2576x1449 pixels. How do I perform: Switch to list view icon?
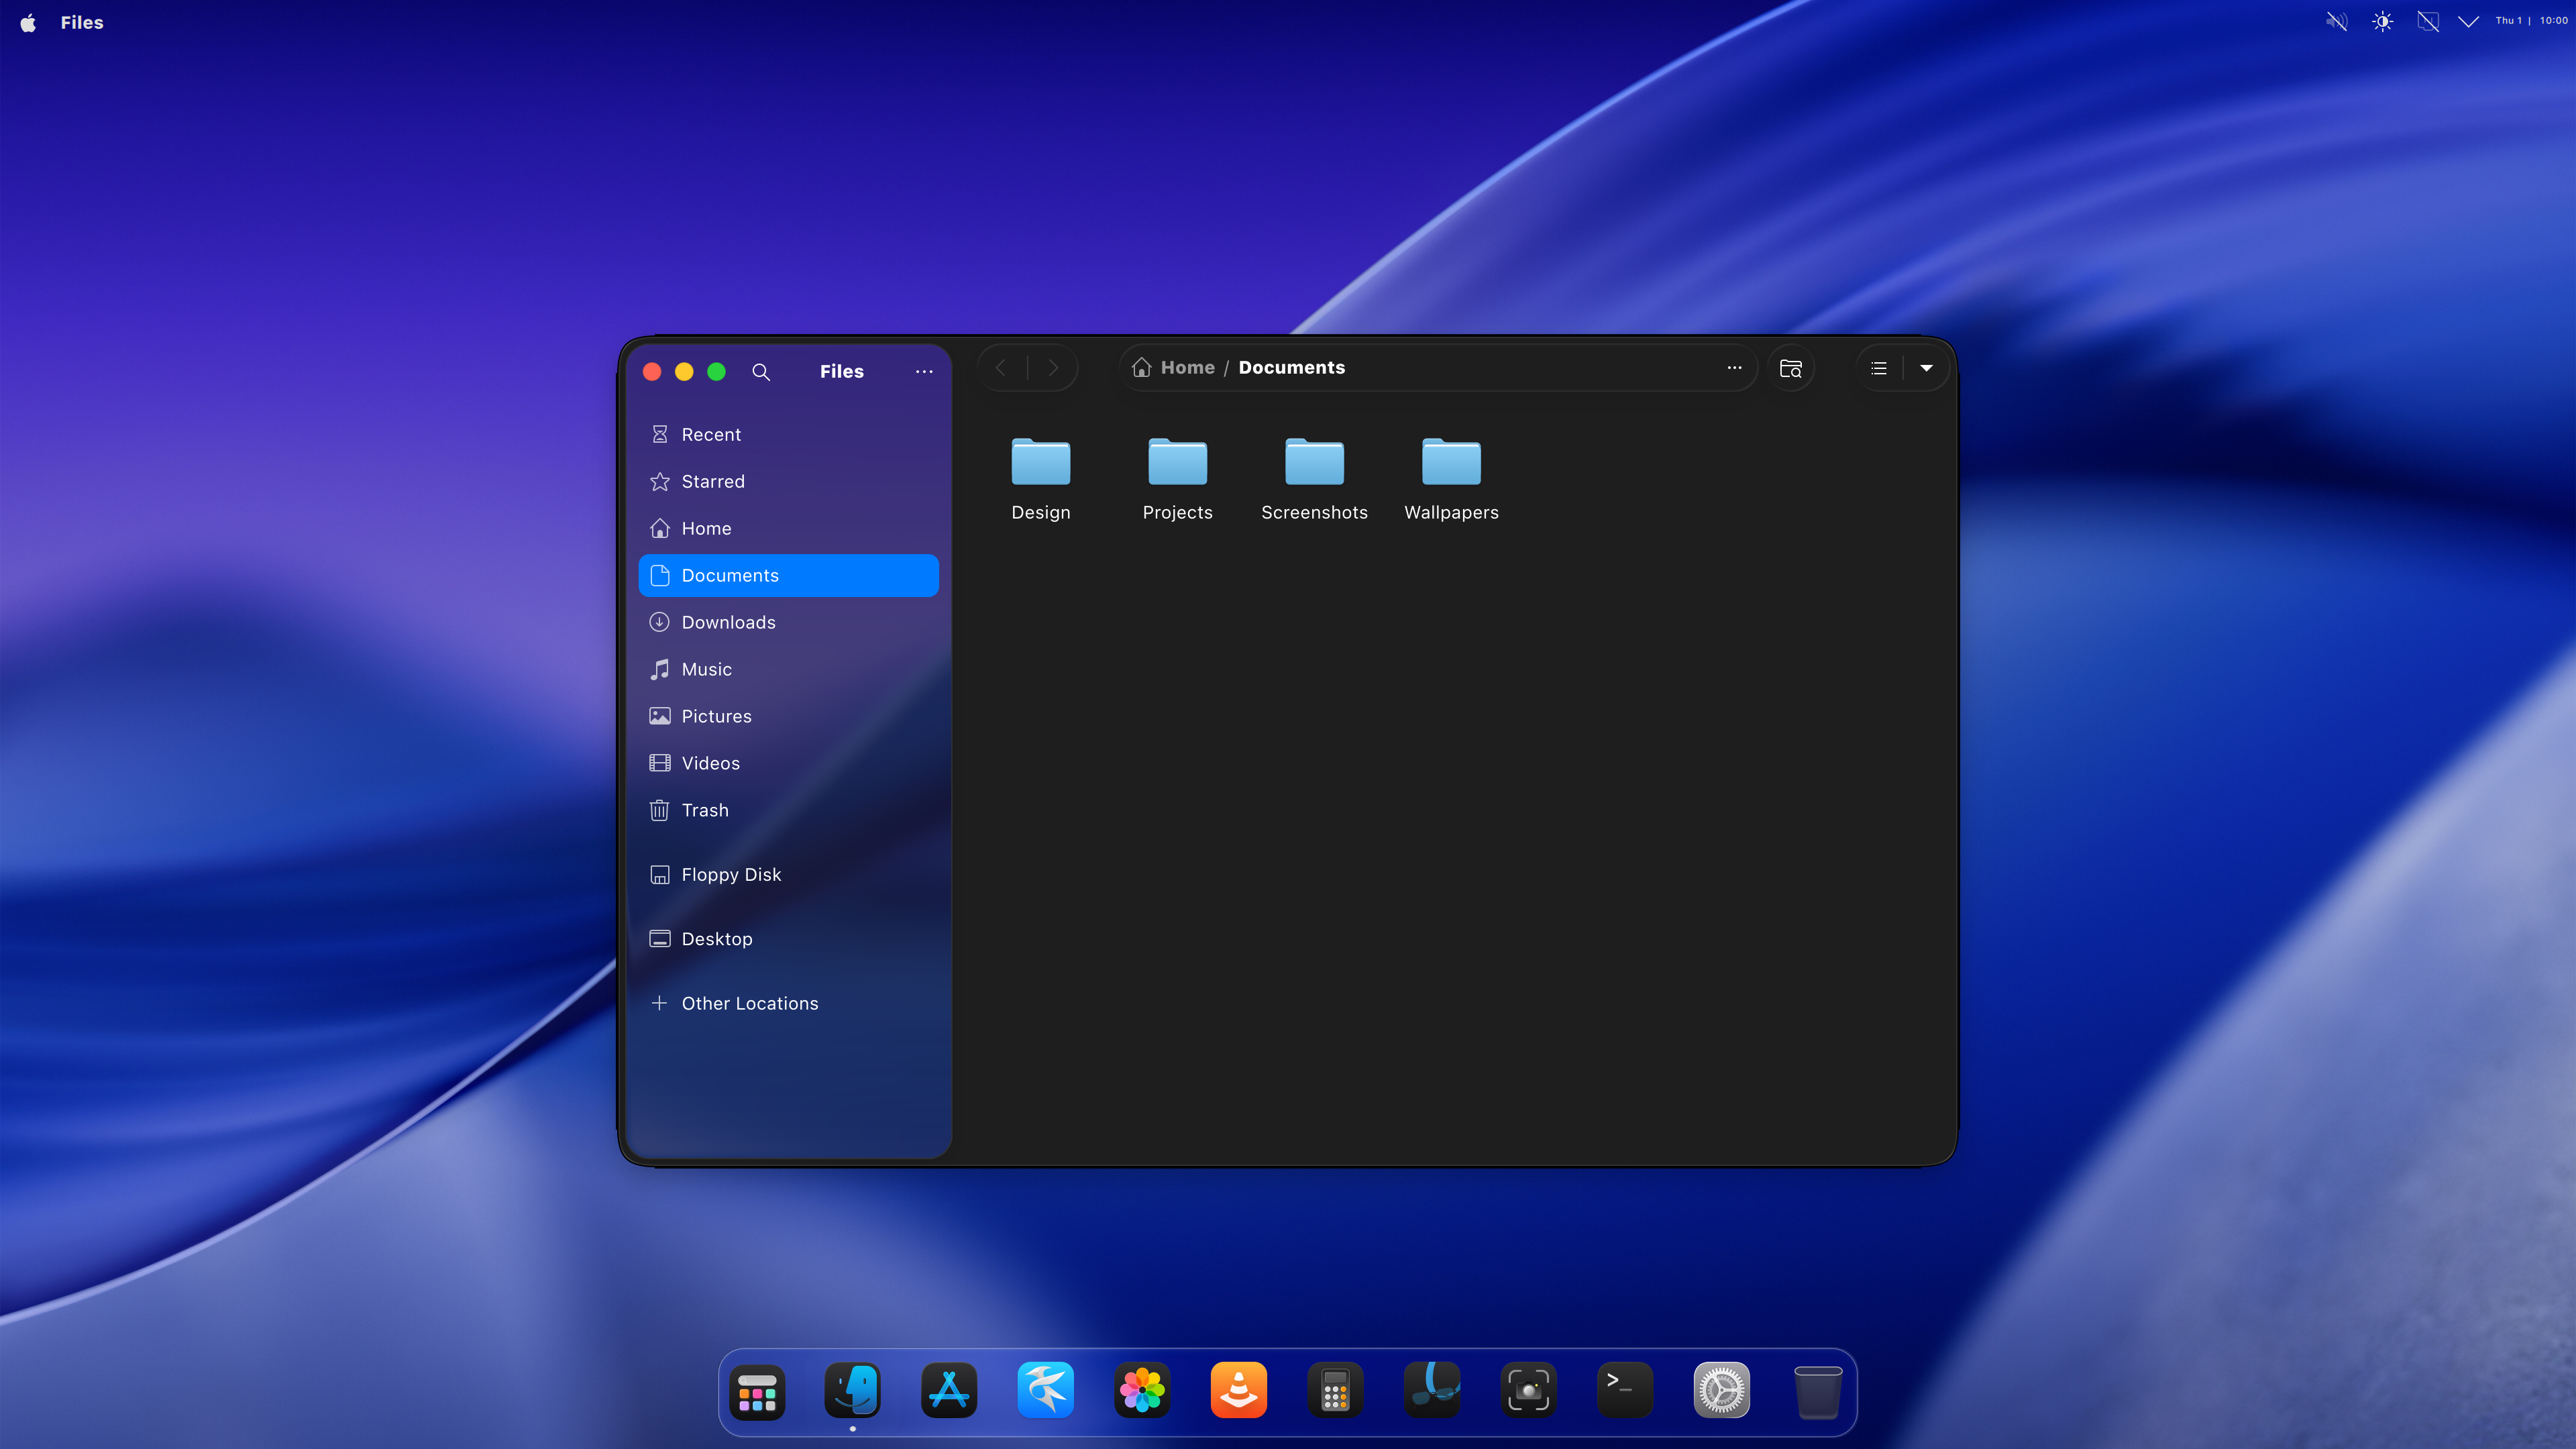1879,368
